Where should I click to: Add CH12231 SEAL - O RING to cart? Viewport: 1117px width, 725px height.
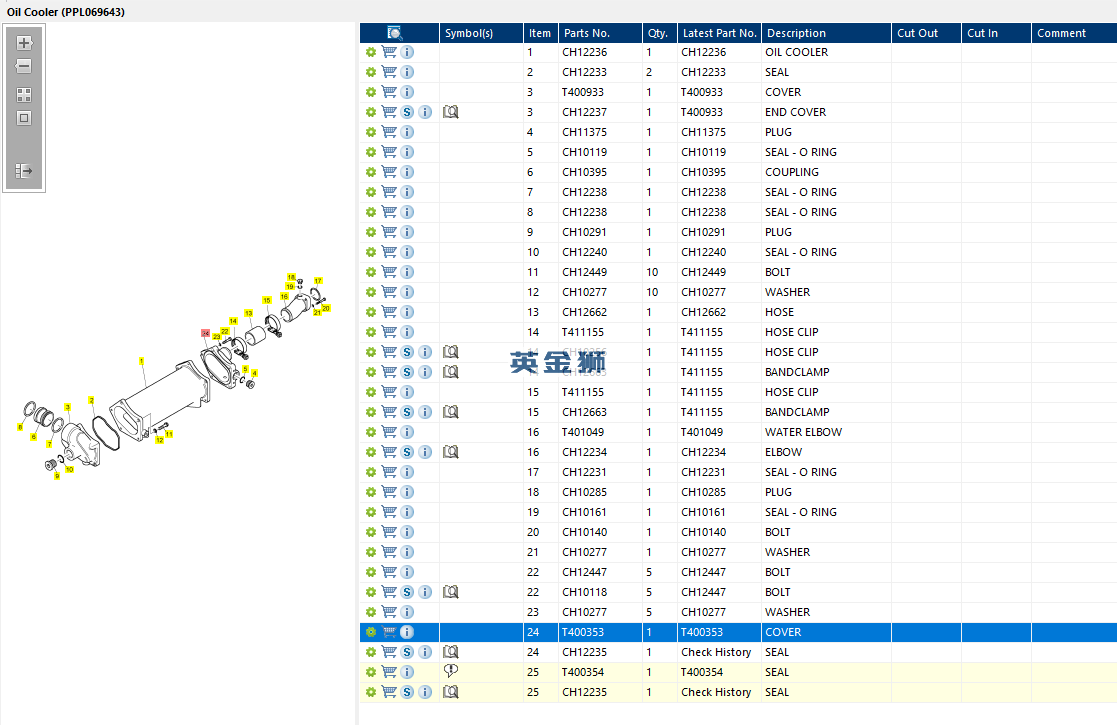[389, 472]
